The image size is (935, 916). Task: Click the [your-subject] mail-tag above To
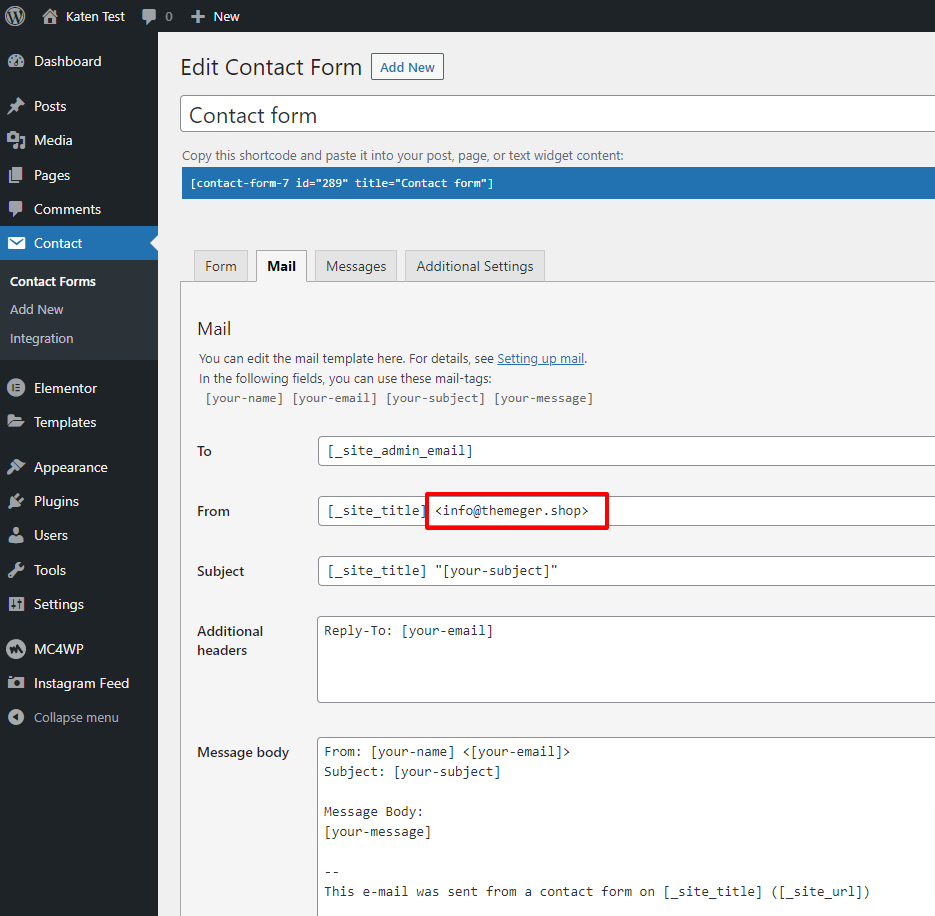(x=435, y=398)
